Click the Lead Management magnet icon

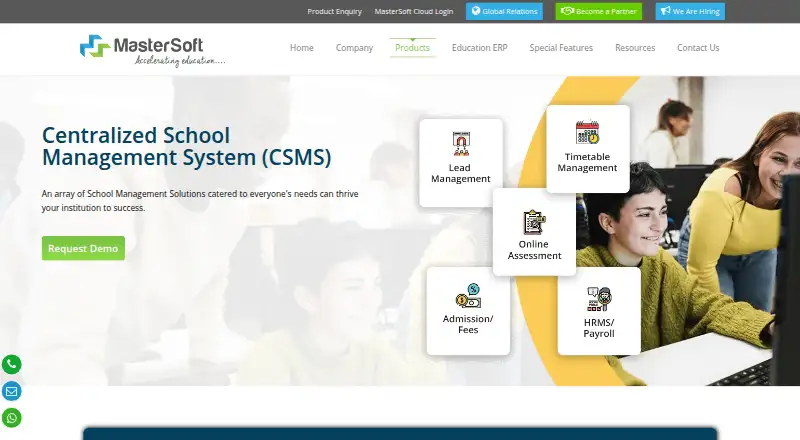pos(461,144)
